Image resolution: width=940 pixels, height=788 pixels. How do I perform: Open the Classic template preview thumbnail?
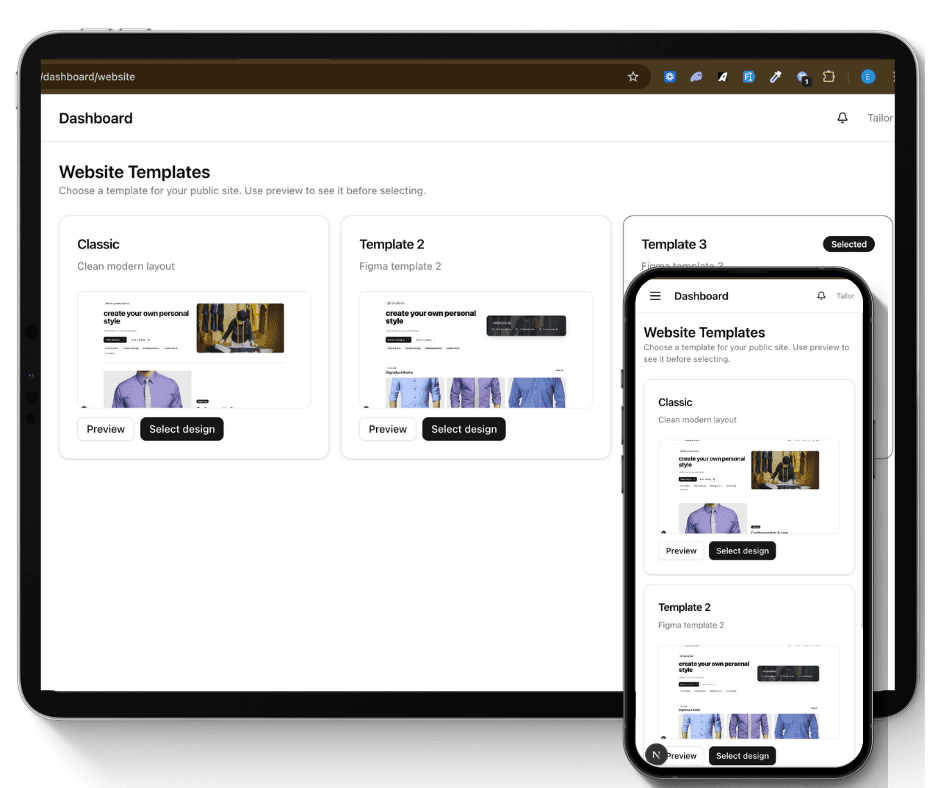(x=194, y=349)
